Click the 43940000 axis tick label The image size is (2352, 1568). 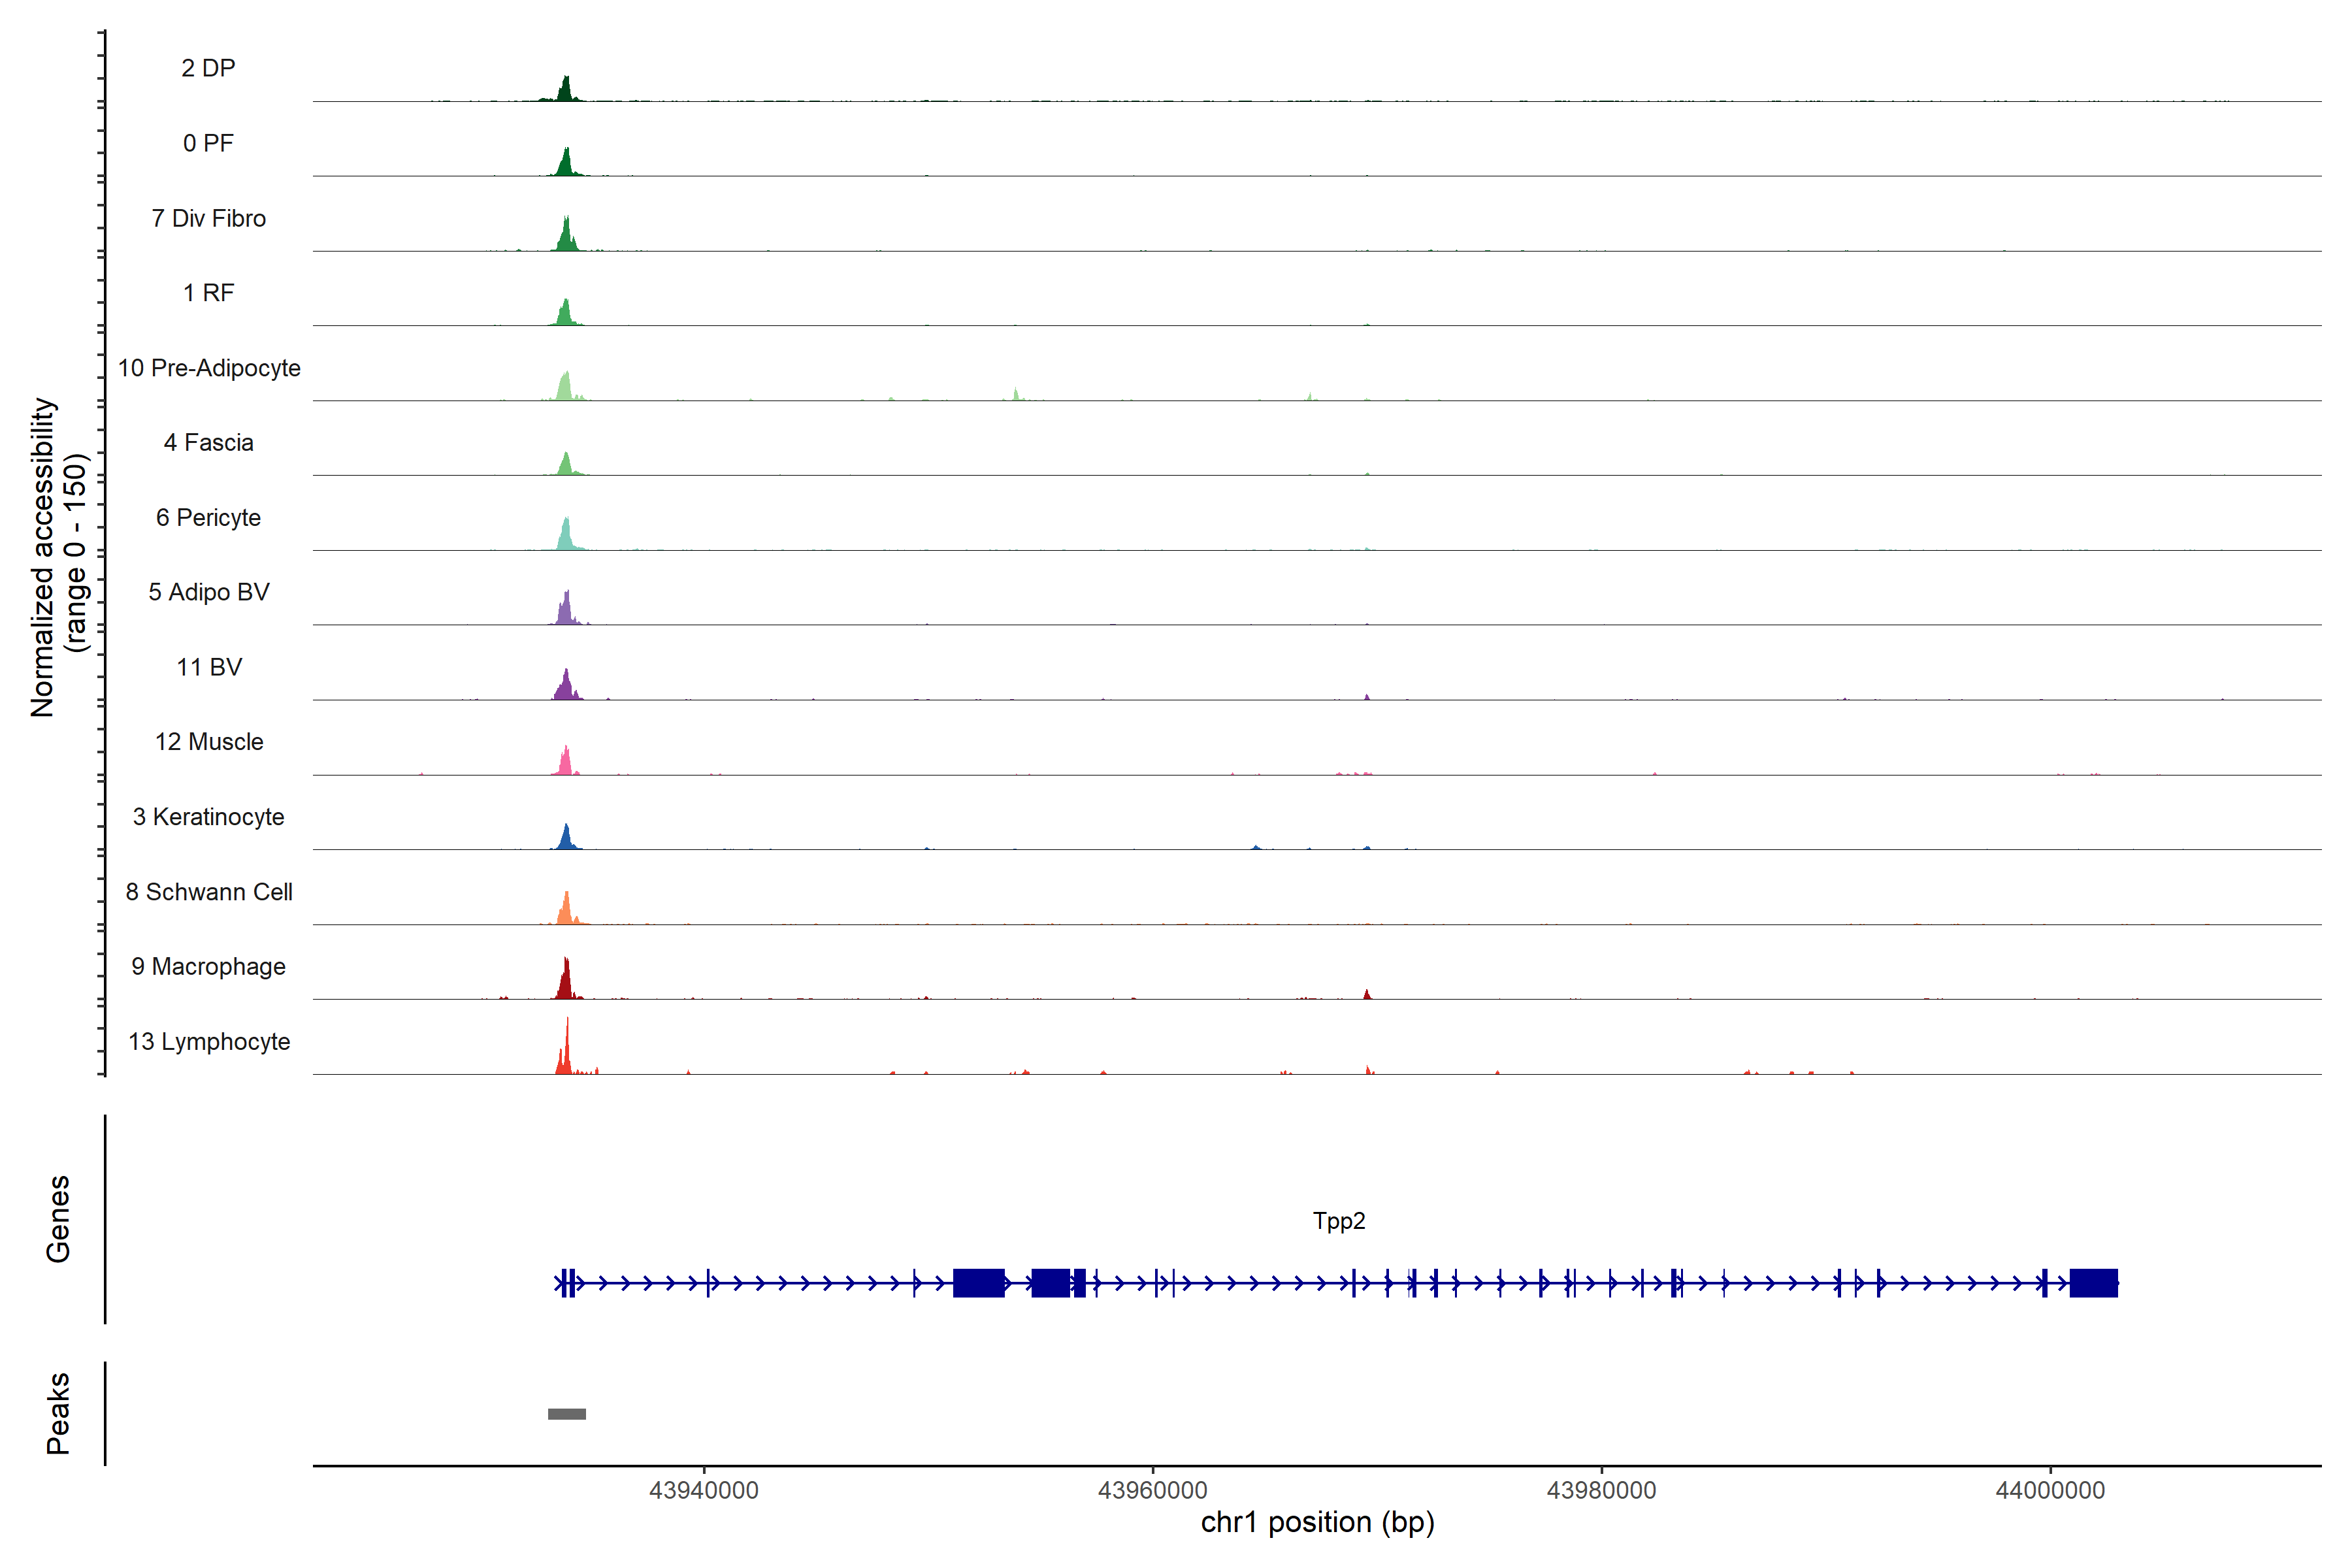point(703,1490)
